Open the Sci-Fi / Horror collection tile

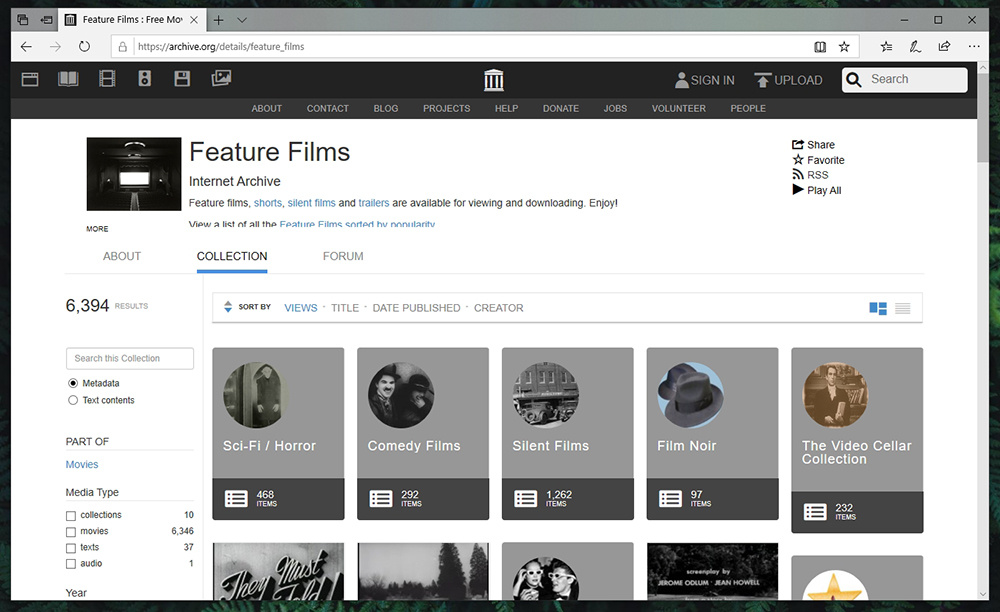(278, 434)
